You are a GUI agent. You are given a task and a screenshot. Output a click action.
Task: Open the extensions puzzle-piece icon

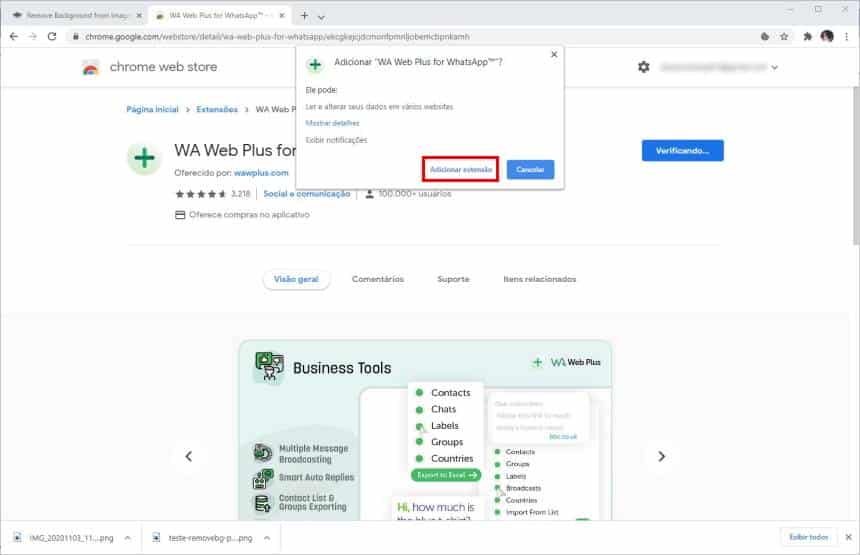(x=807, y=37)
